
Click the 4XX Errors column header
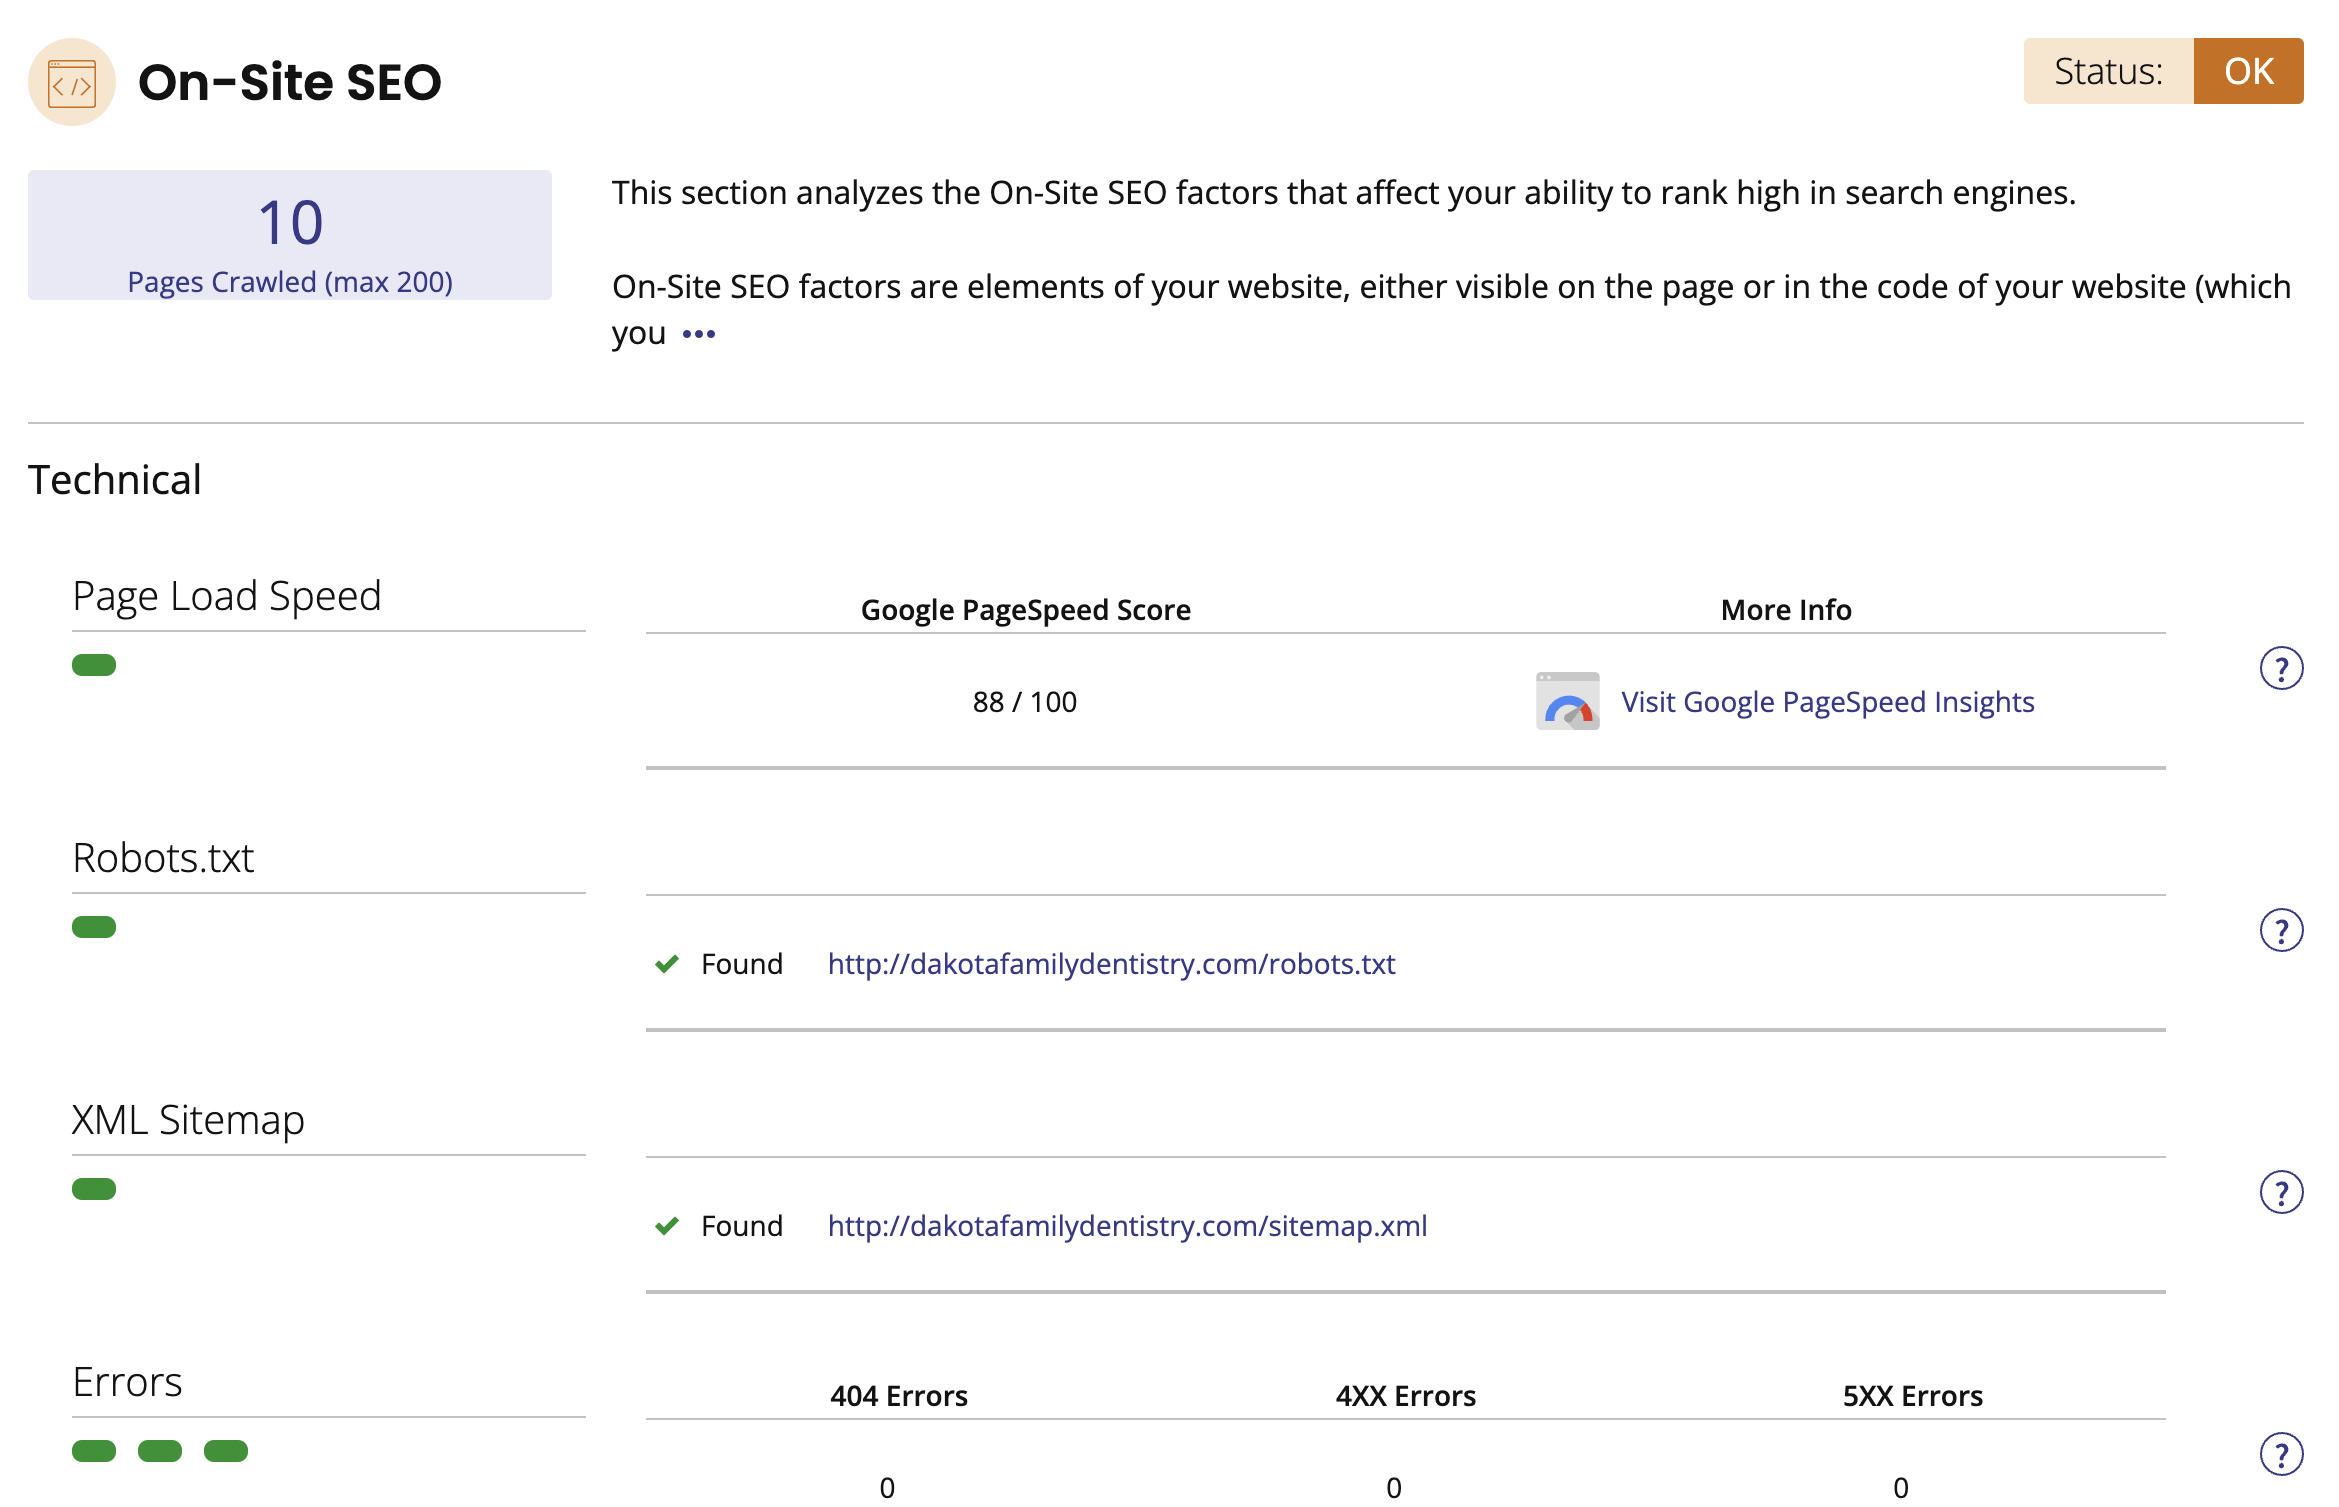coord(1406,1396)
